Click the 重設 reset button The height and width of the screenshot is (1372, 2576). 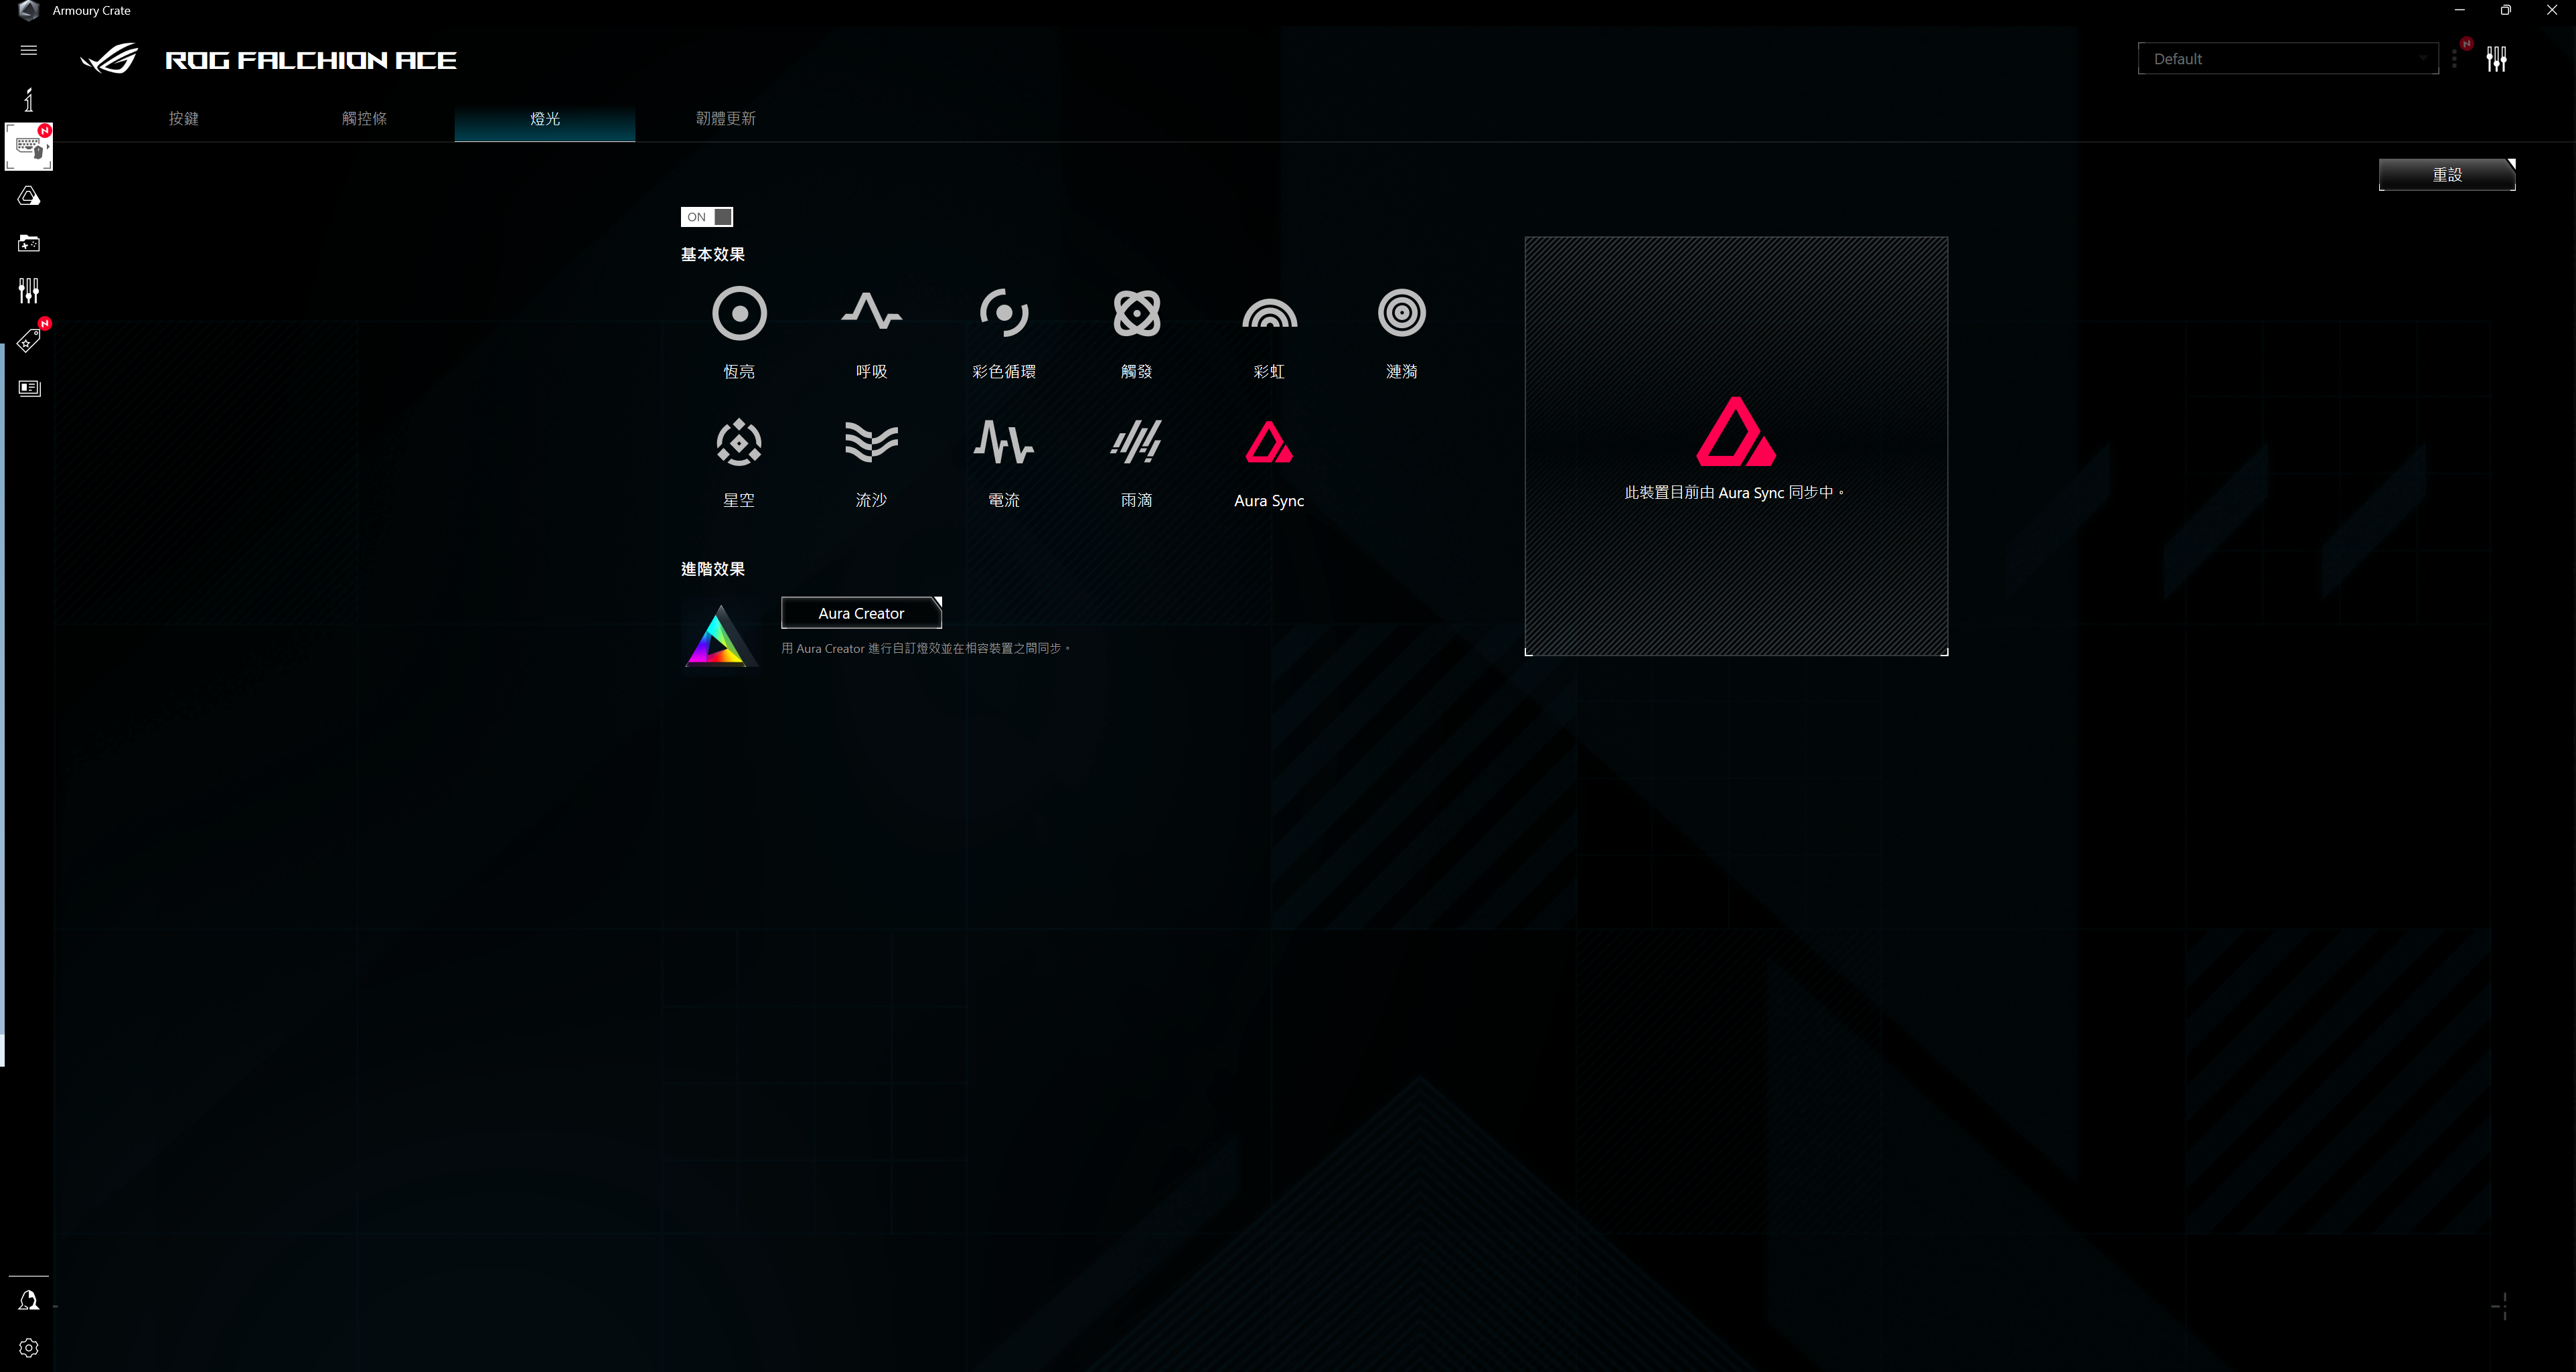coord(2447,175)
